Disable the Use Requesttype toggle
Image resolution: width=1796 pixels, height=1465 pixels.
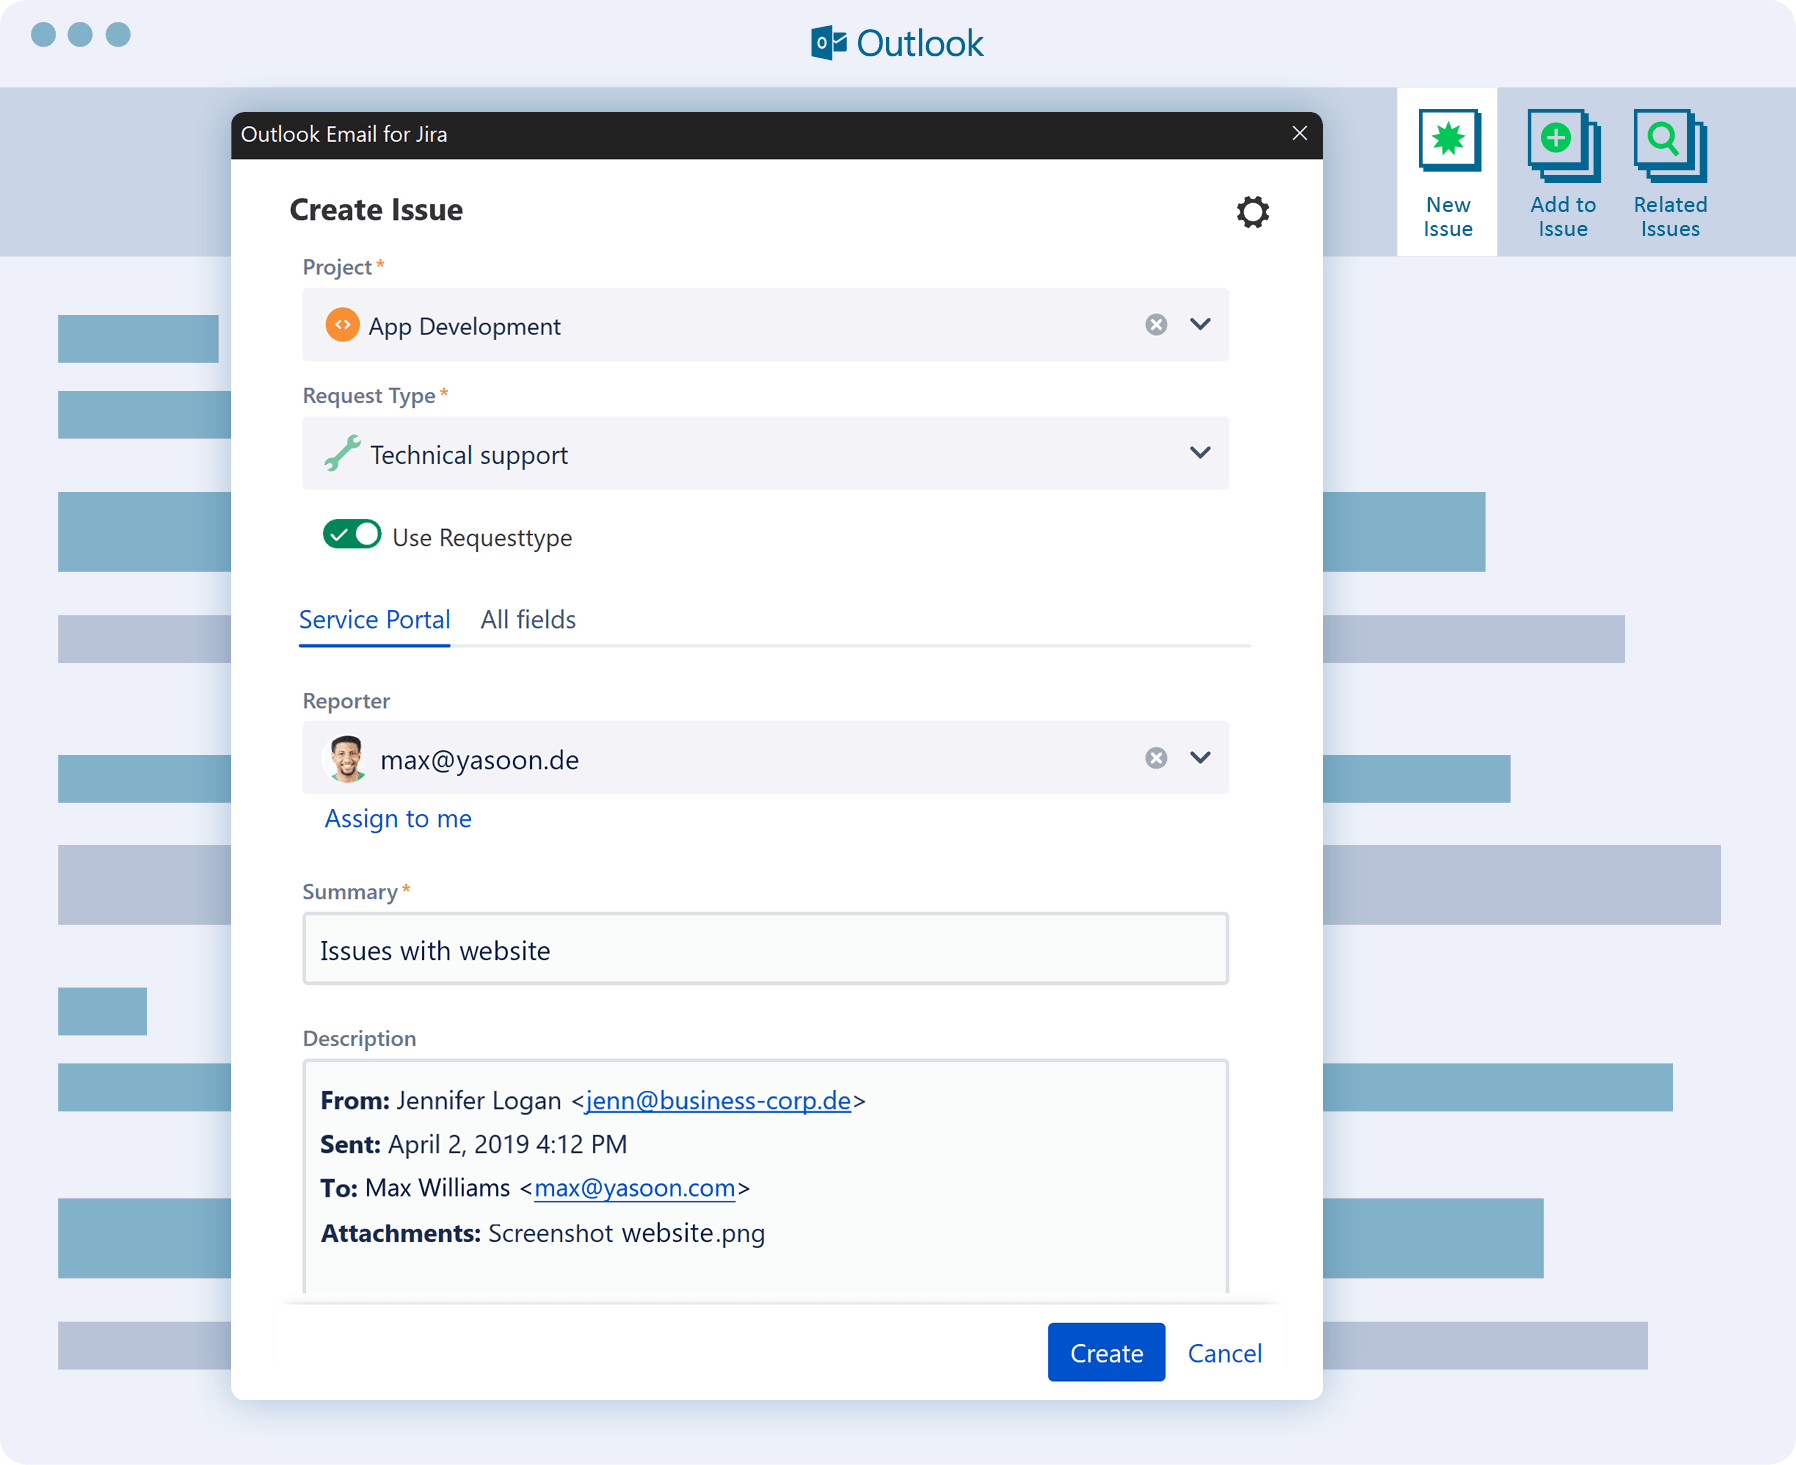[352, 535]
